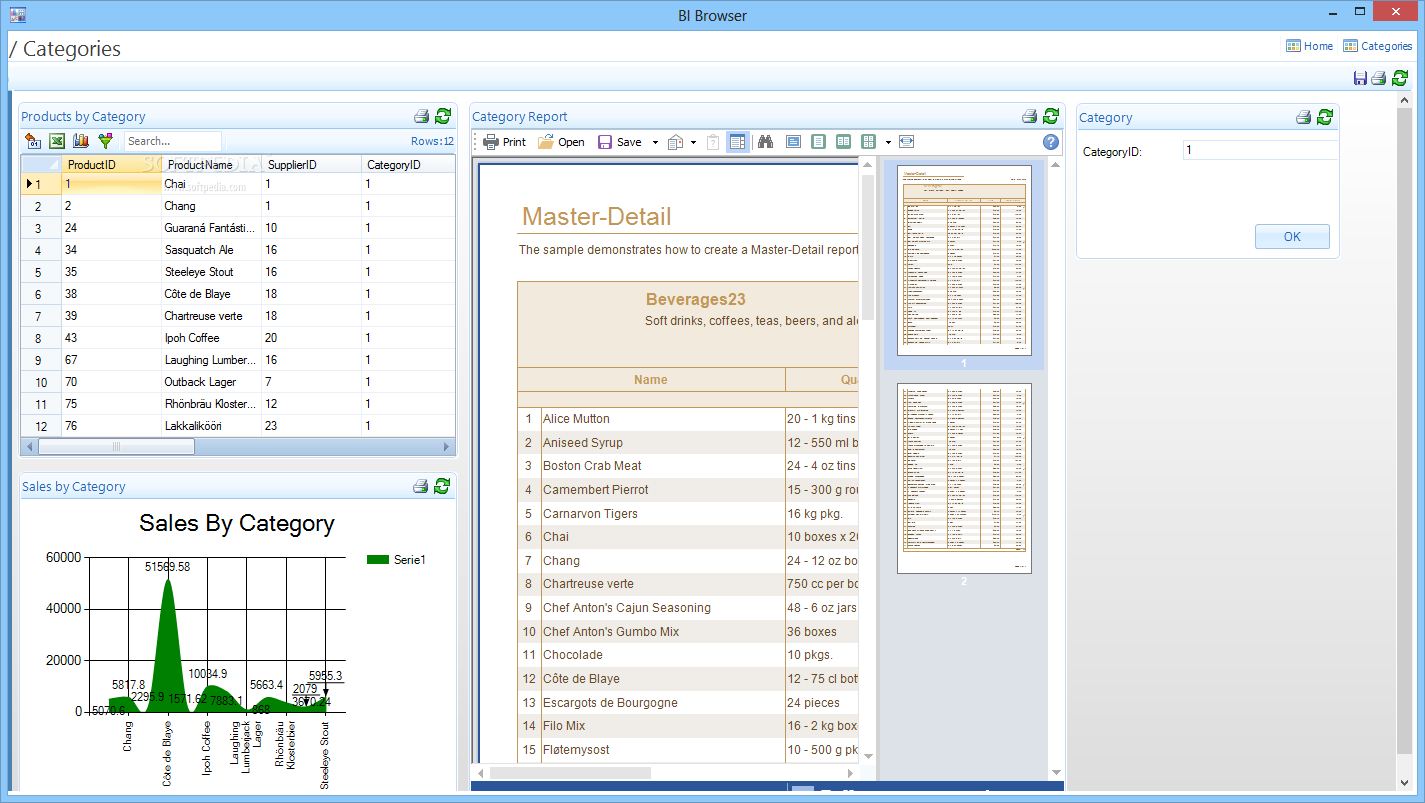Viewport: 1425px width, 803px height.
Task: Click the Rows:12 count label
Action: tap(432, 141)
